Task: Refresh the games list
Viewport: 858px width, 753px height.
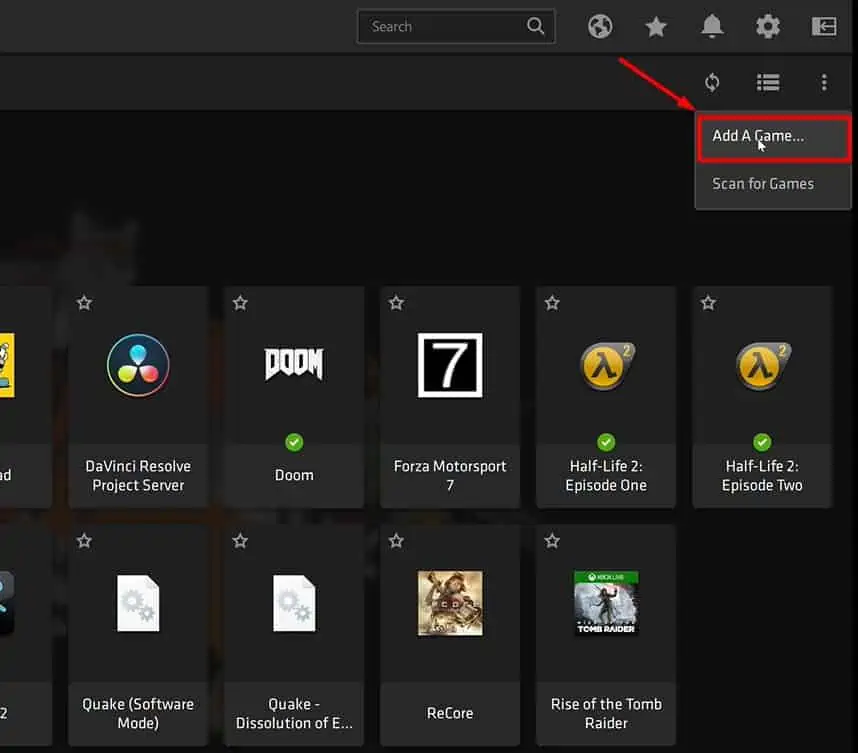Action: coord(712,83)
